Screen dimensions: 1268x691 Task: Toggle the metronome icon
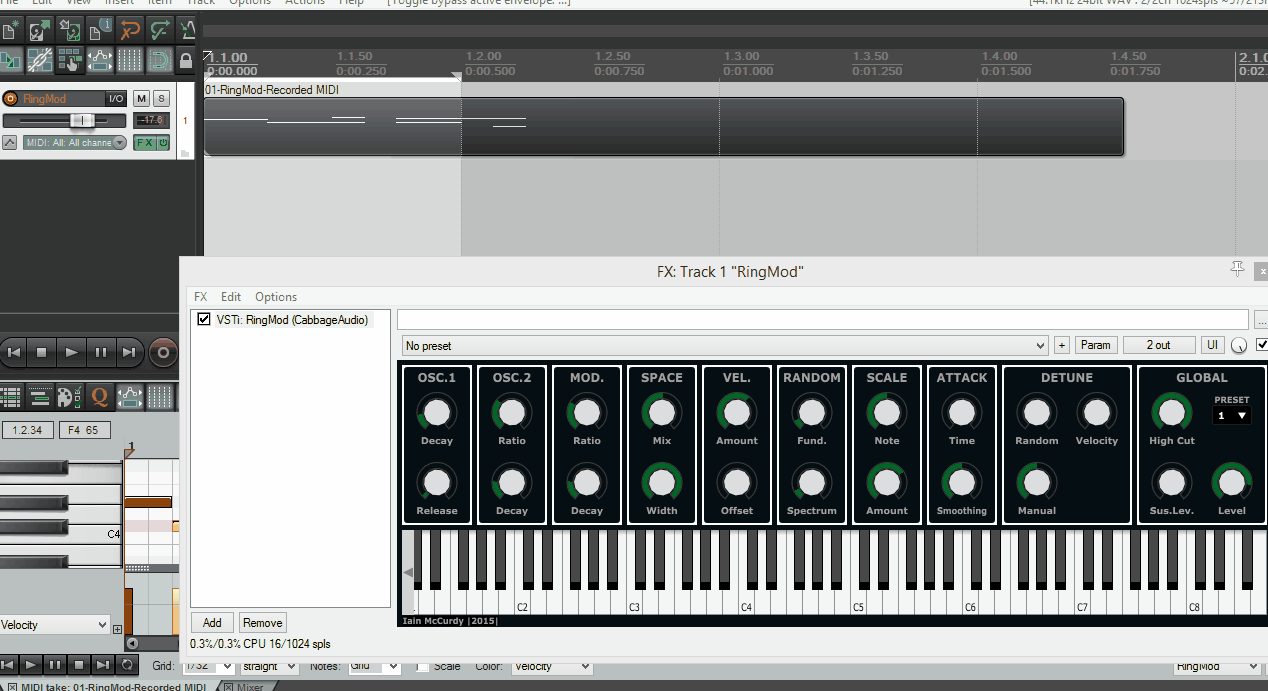click(188, 30)
